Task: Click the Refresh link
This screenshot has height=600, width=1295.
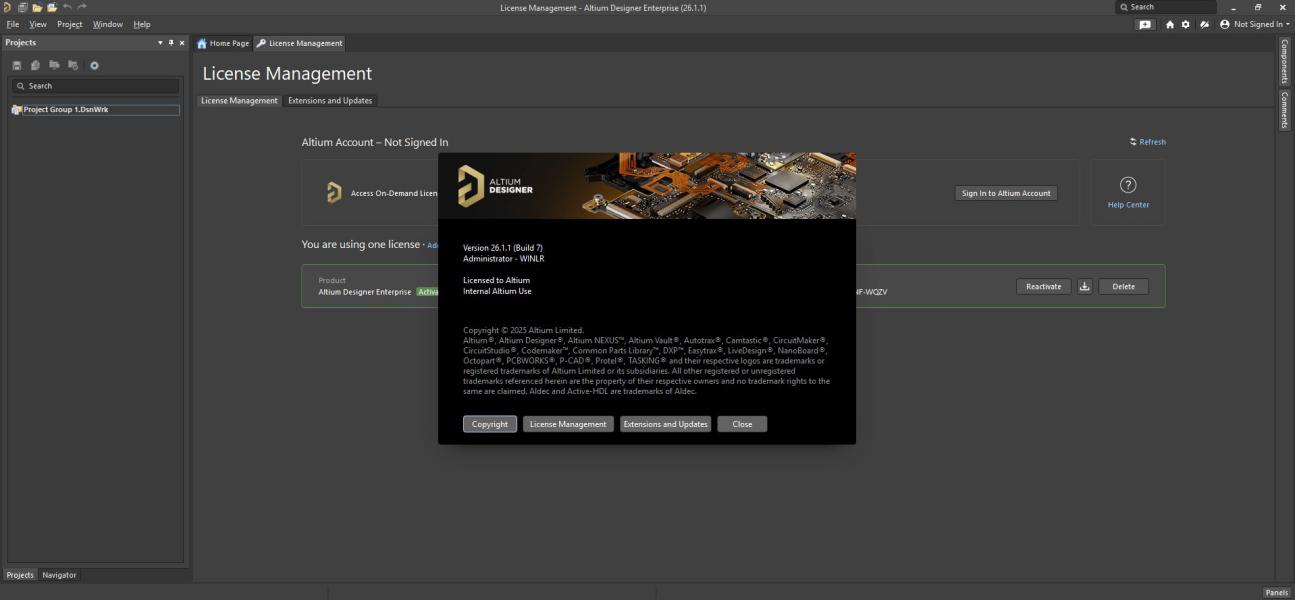Action: click(x=1148, y=142)
